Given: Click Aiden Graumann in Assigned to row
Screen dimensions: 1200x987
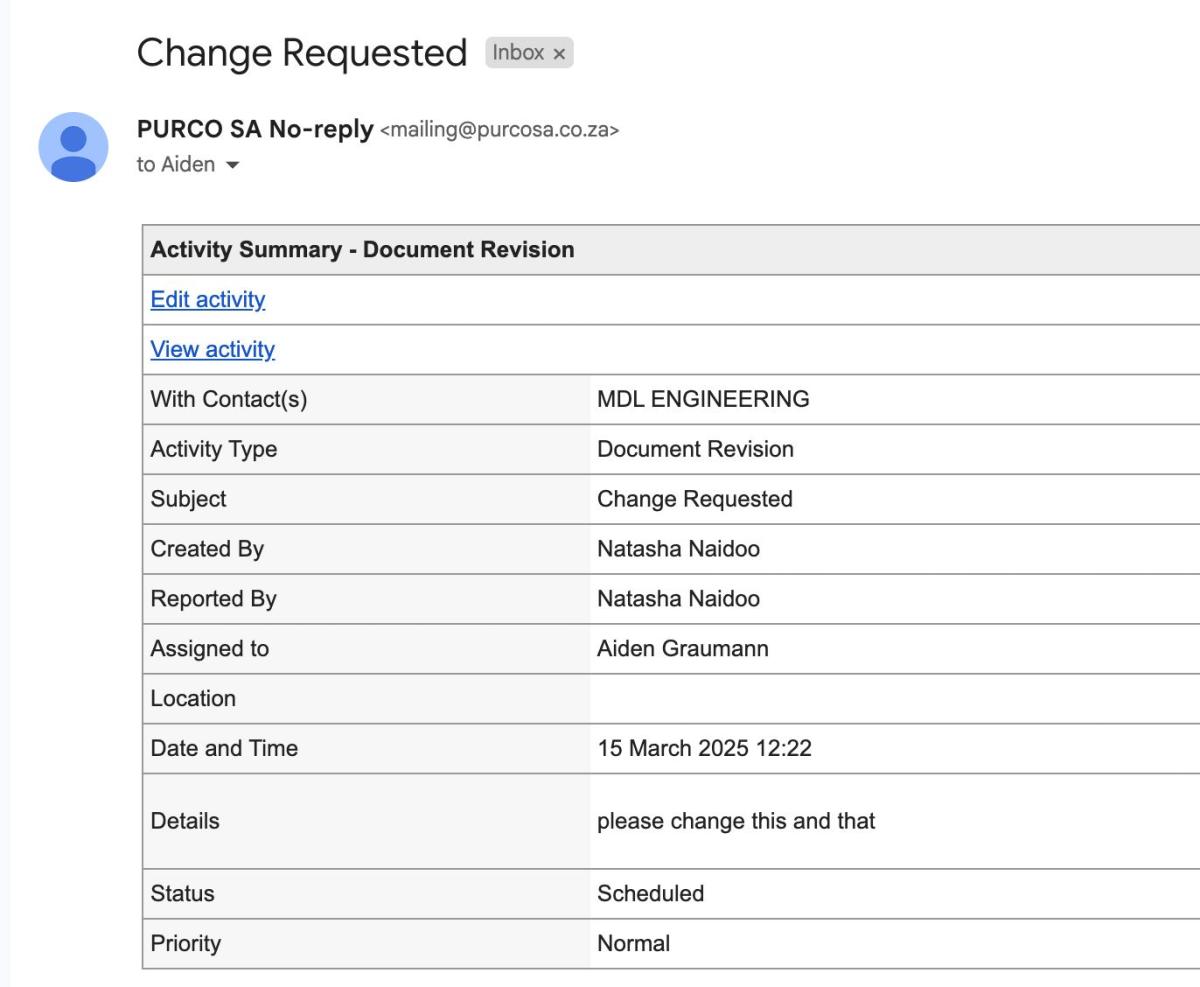Looking at the screenshot, I should [x=683, y=648].
